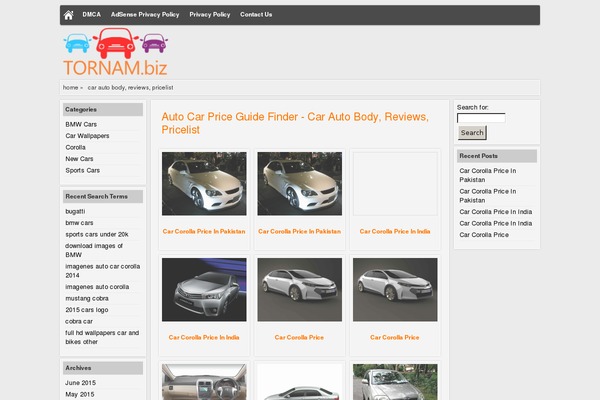Viewport: 600px width, 400px height.
Task: Open rightmost white Corolla Price thumbnail in second row
Action: pyautogui.click(x=395, y=290)
